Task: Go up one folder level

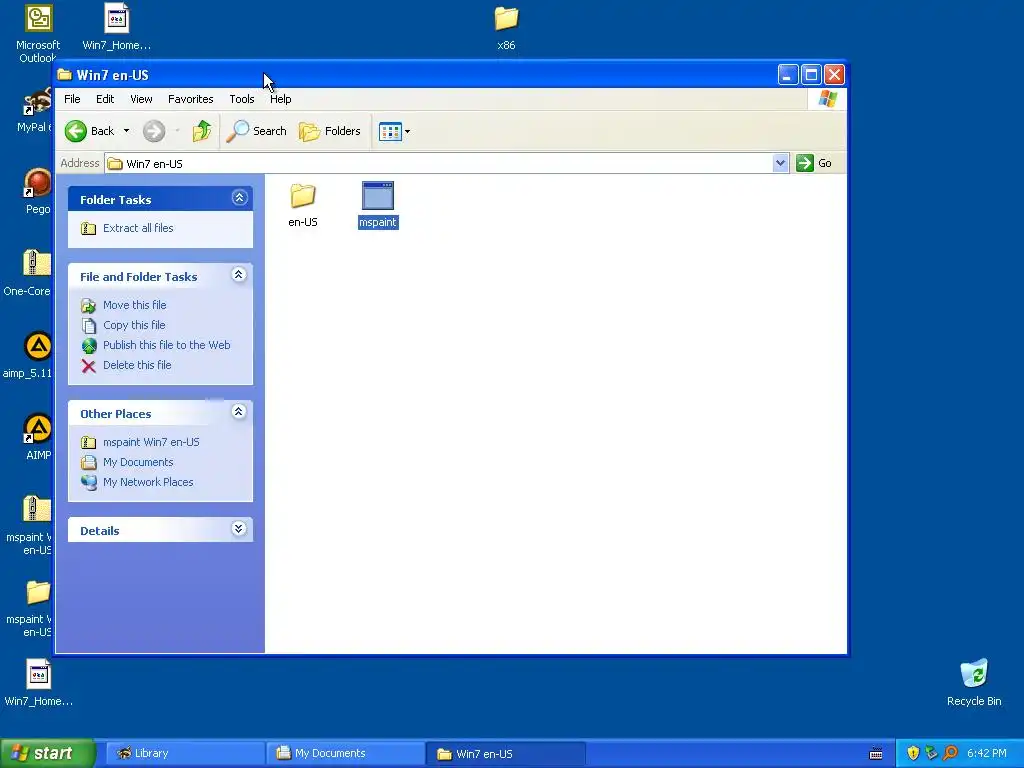Action: point(202,131)
